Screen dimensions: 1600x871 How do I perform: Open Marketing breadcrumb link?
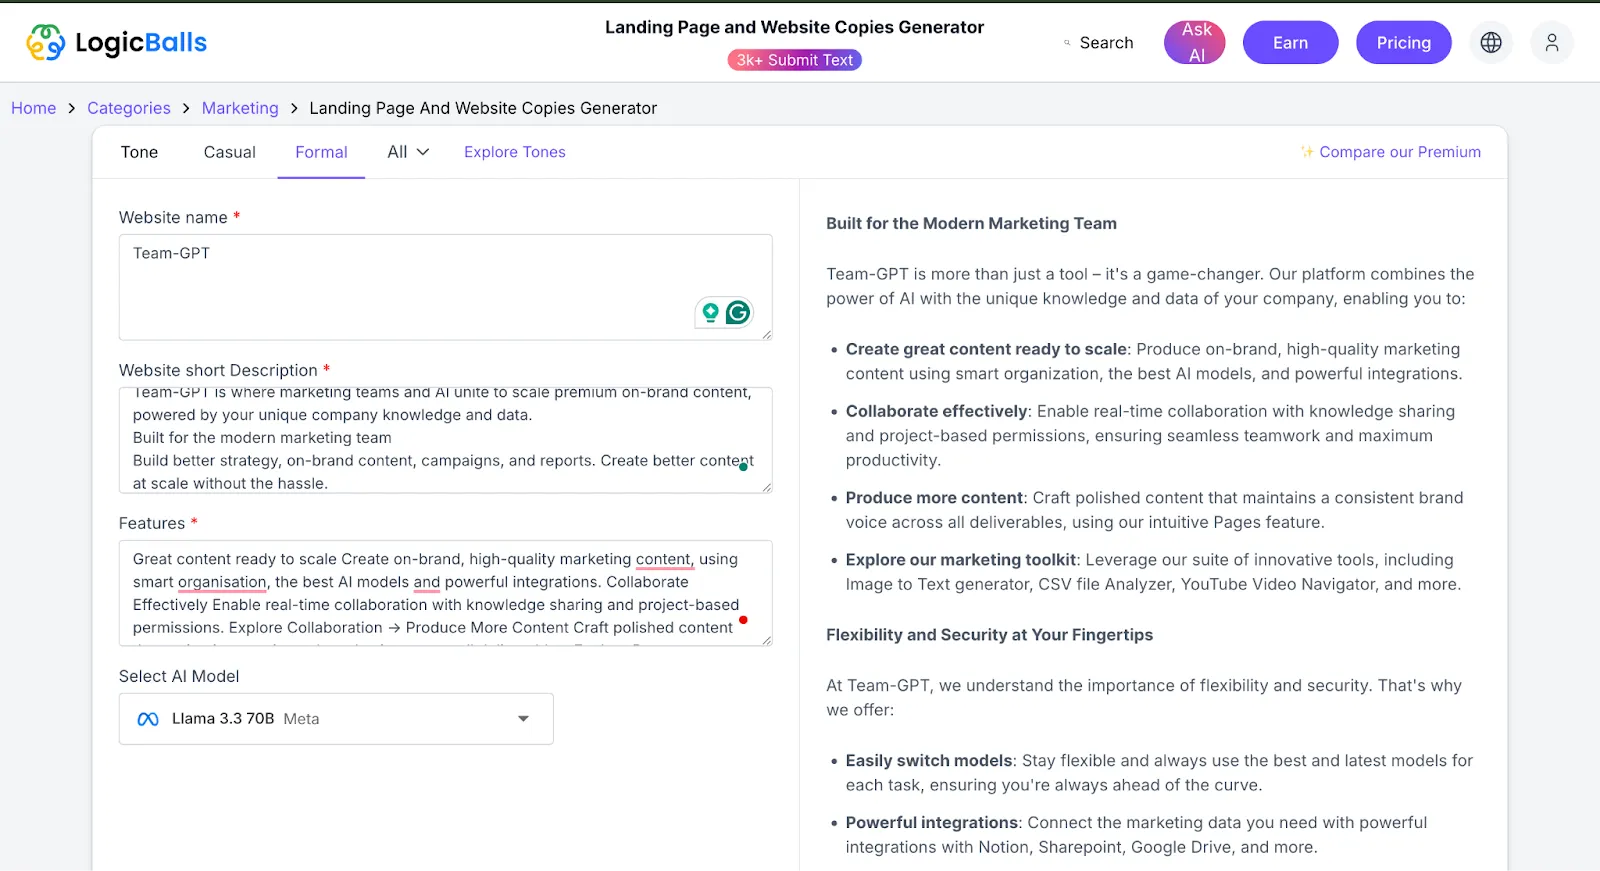coord(240,108)
